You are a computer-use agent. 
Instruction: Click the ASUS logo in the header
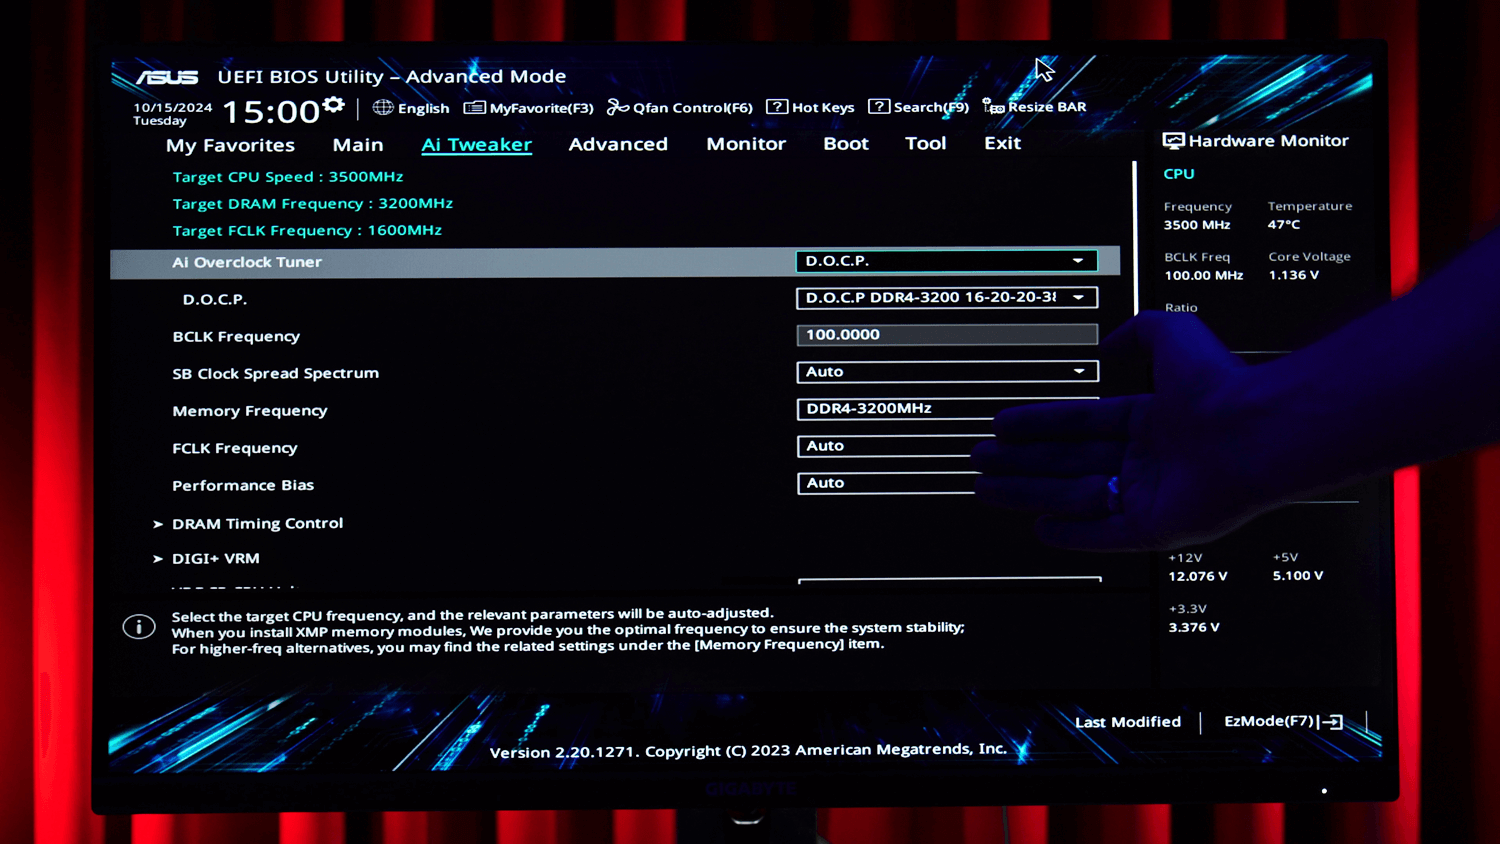167,77
